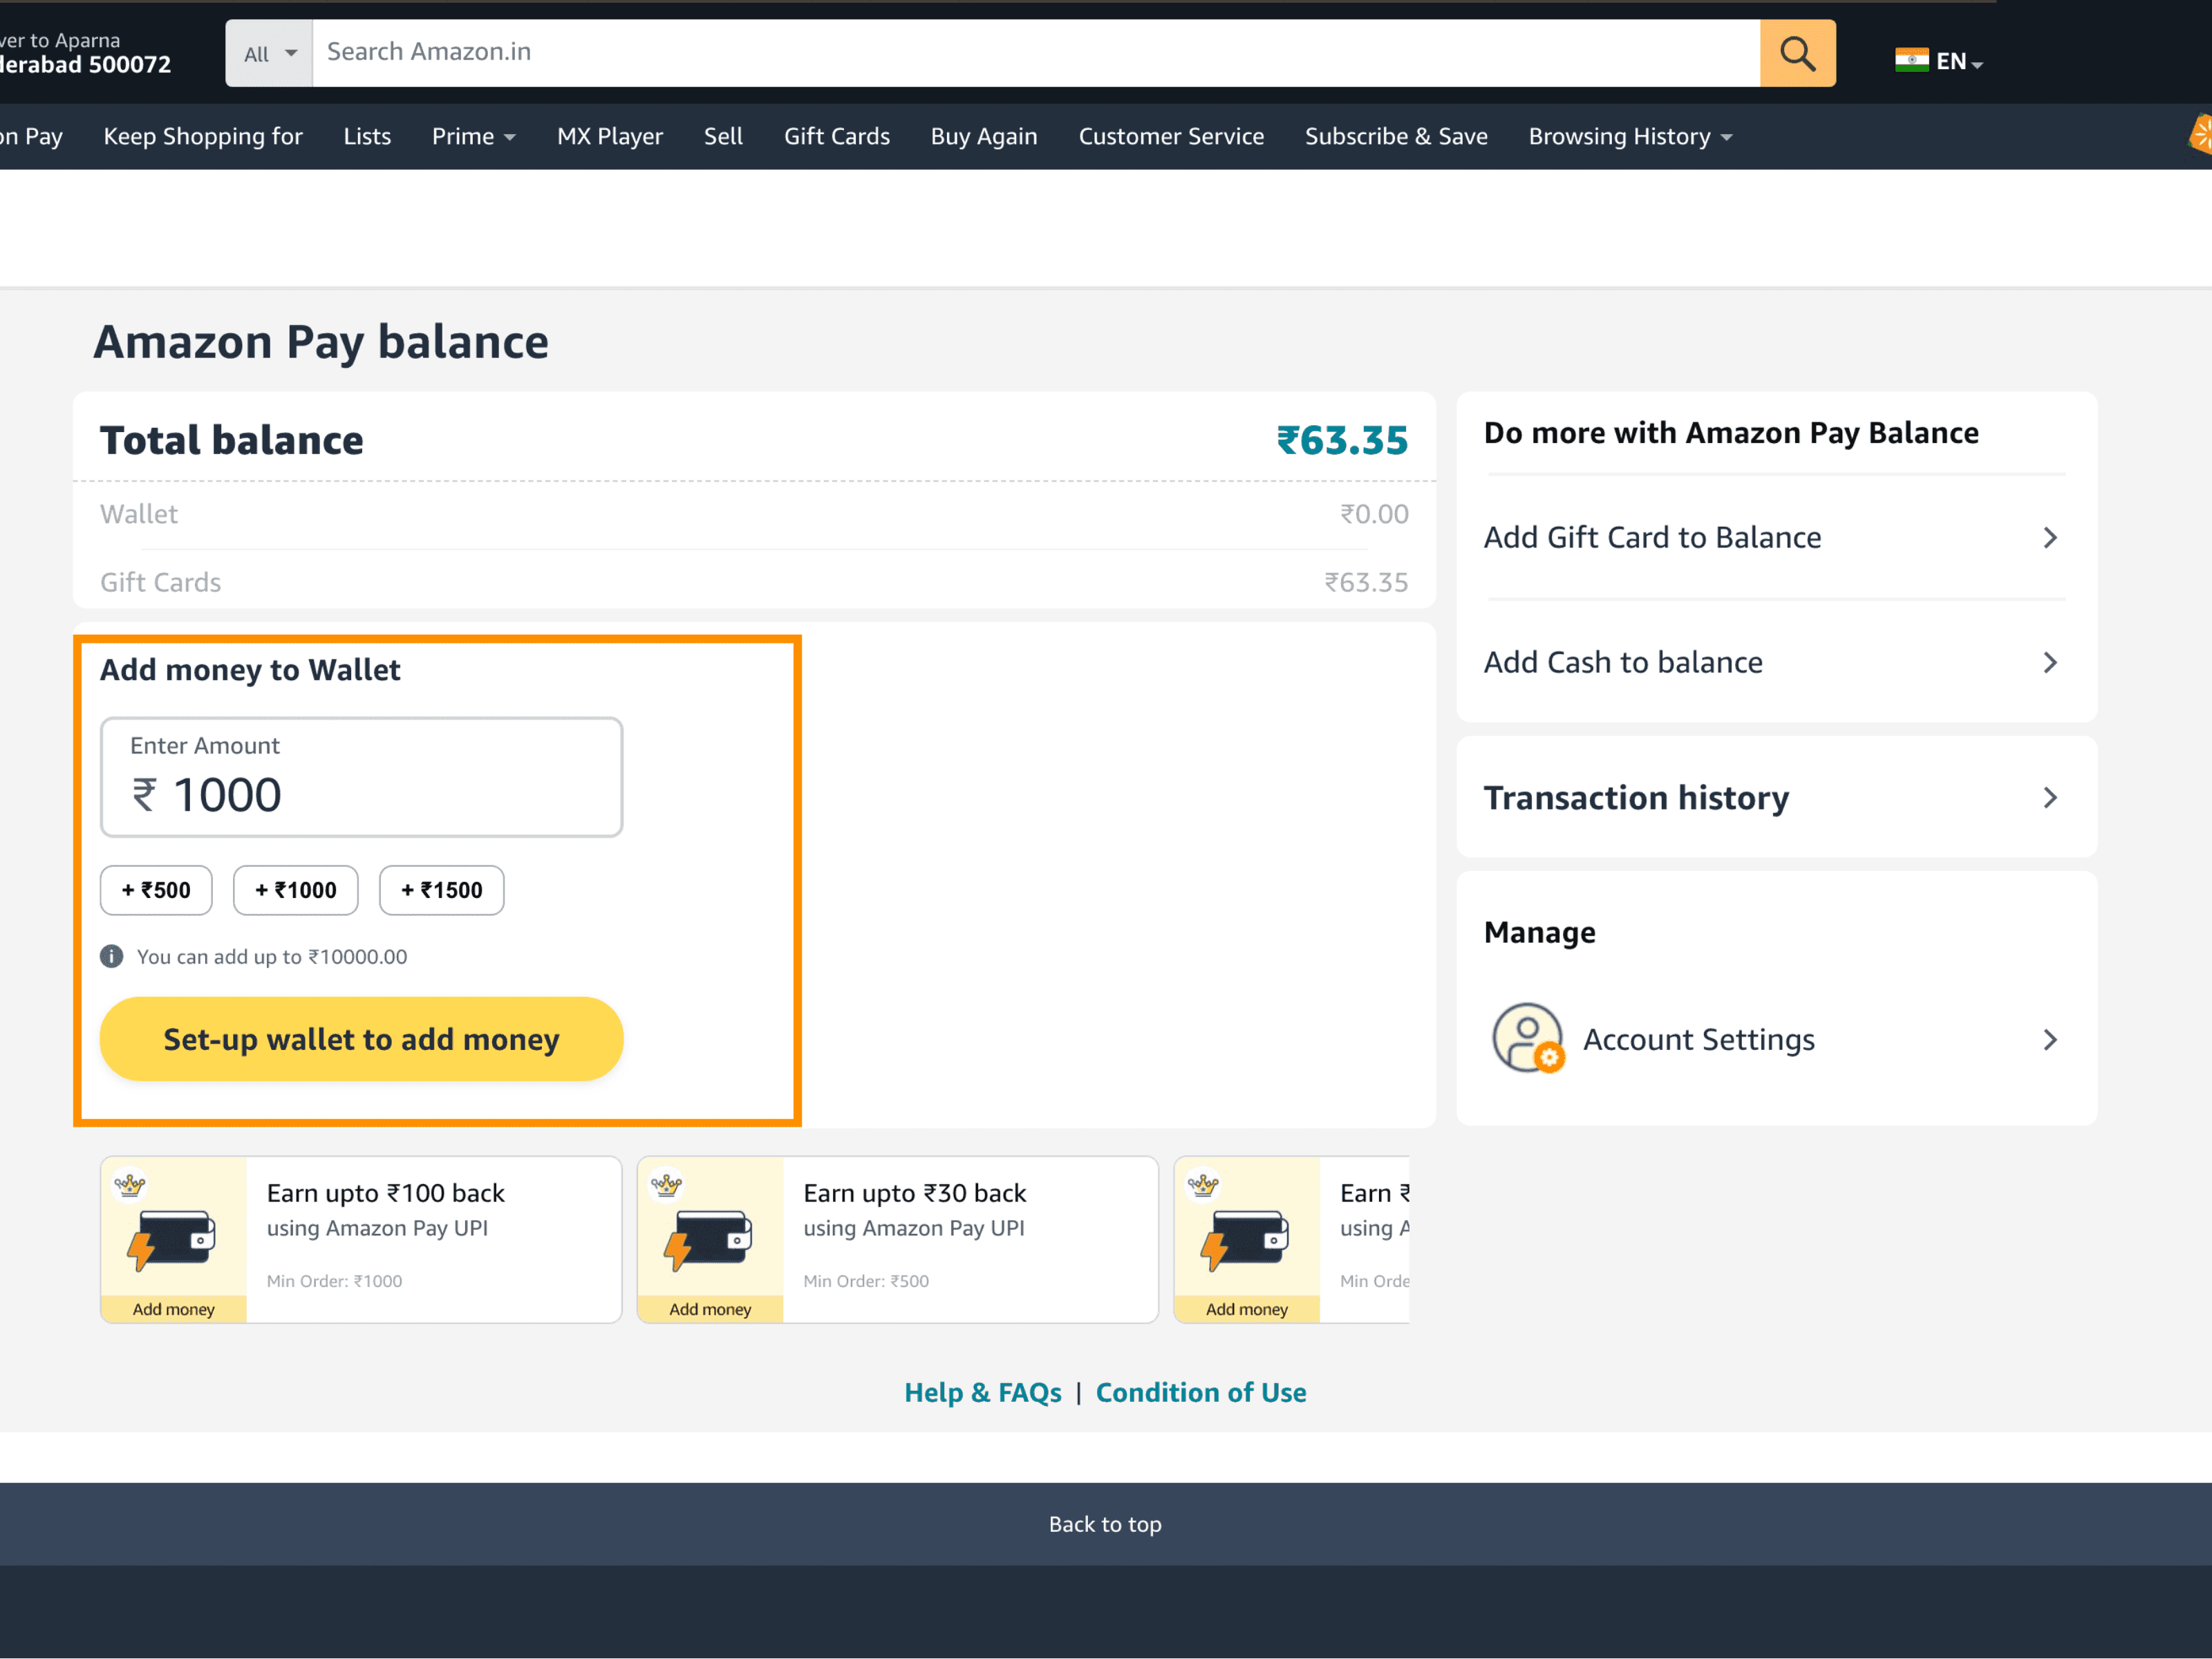
Task: Open the Sell nav item
Action: pyautogui.click(x=723, y=136)
